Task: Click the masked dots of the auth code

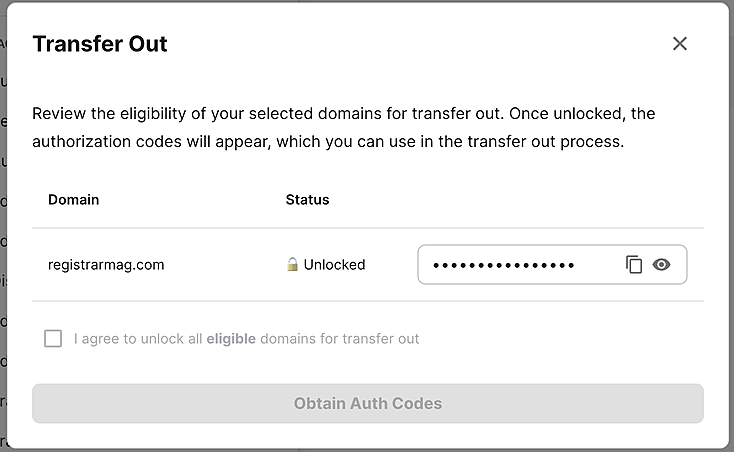Action: [503, 265]
